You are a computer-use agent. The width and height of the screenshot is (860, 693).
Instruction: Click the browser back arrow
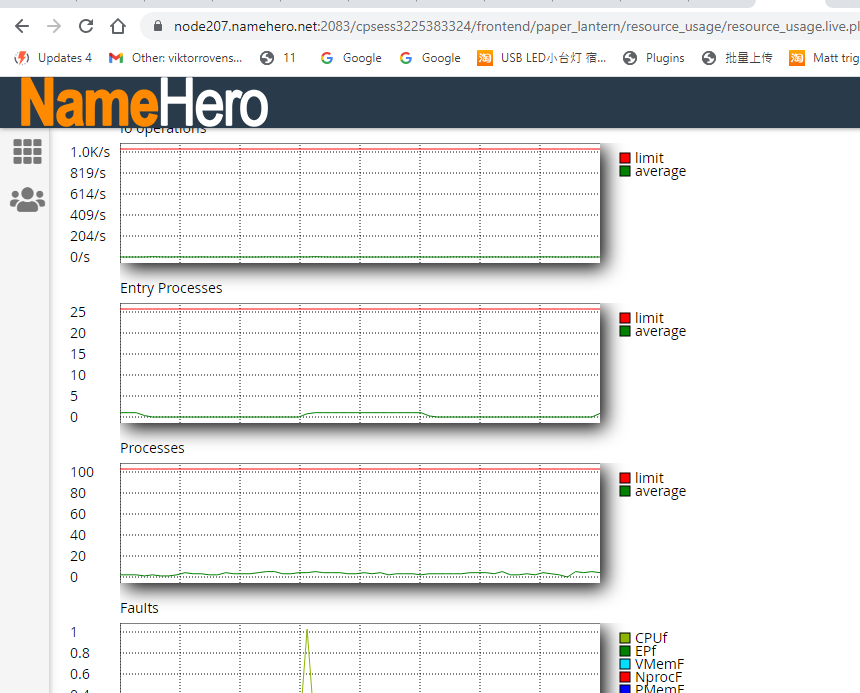(22, 26)
